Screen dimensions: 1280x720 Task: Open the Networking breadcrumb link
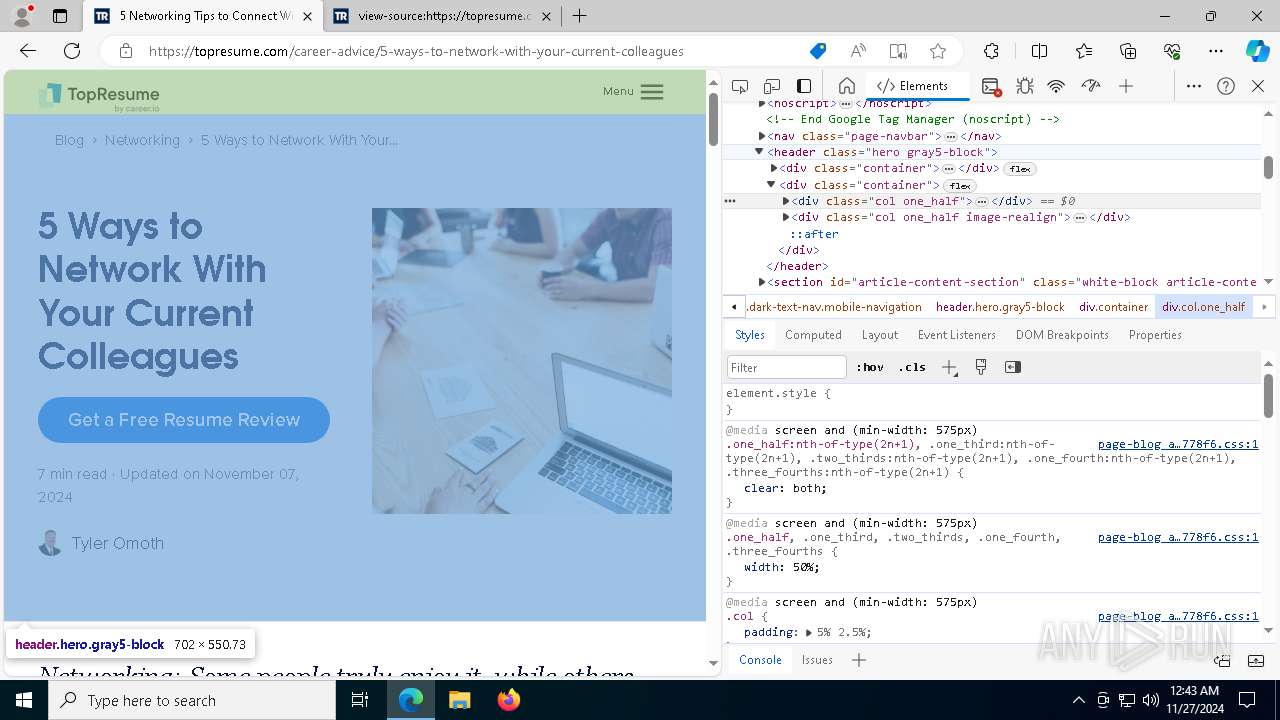tap(142, 140)
